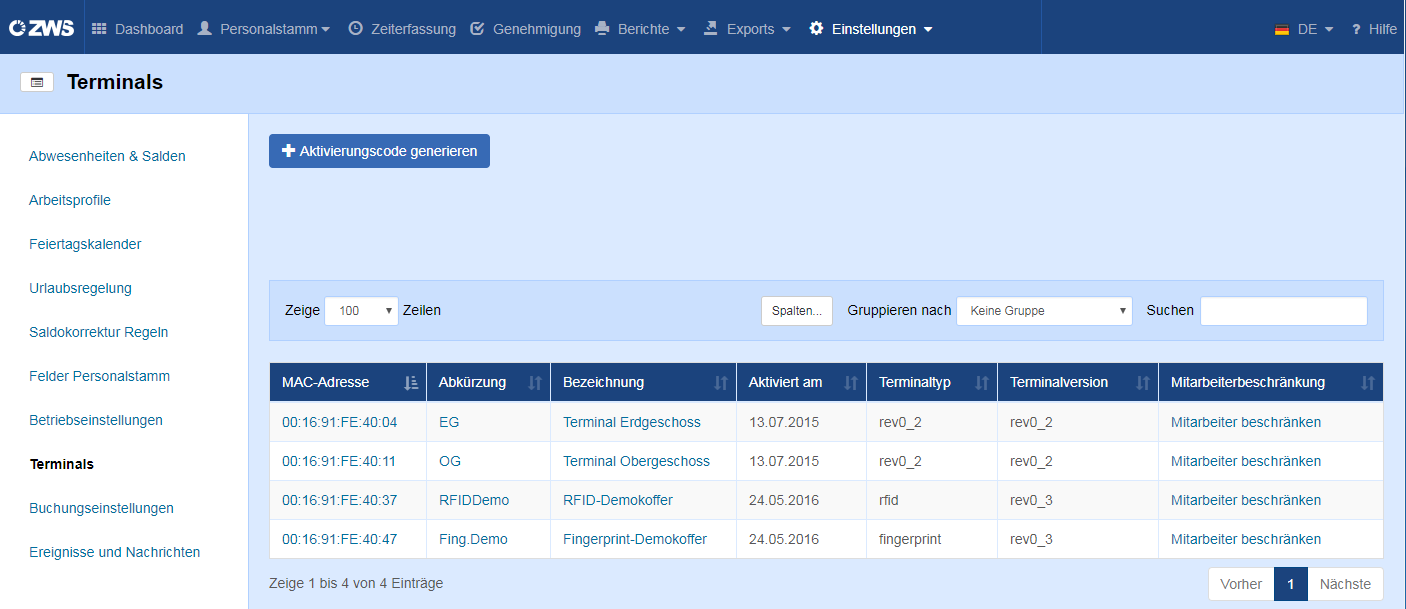Select Terminals in sidebar
Screen dimensions: 1406x609
pos(62,464)
